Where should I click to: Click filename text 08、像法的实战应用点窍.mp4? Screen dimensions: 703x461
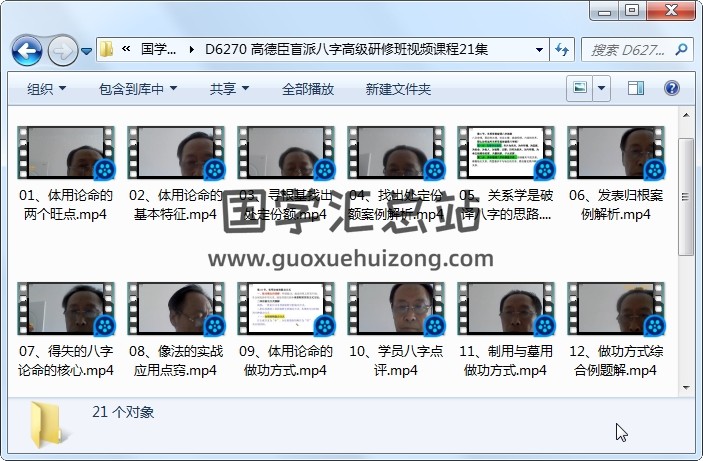coord(176,361)
